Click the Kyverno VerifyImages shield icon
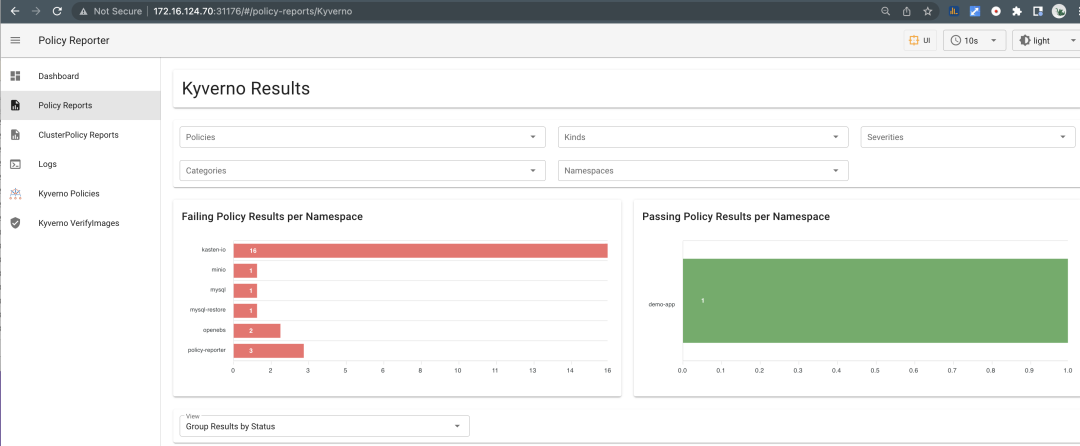This screenshot has height=446, width=1080. pyautogui.click(x=15, y=223)
